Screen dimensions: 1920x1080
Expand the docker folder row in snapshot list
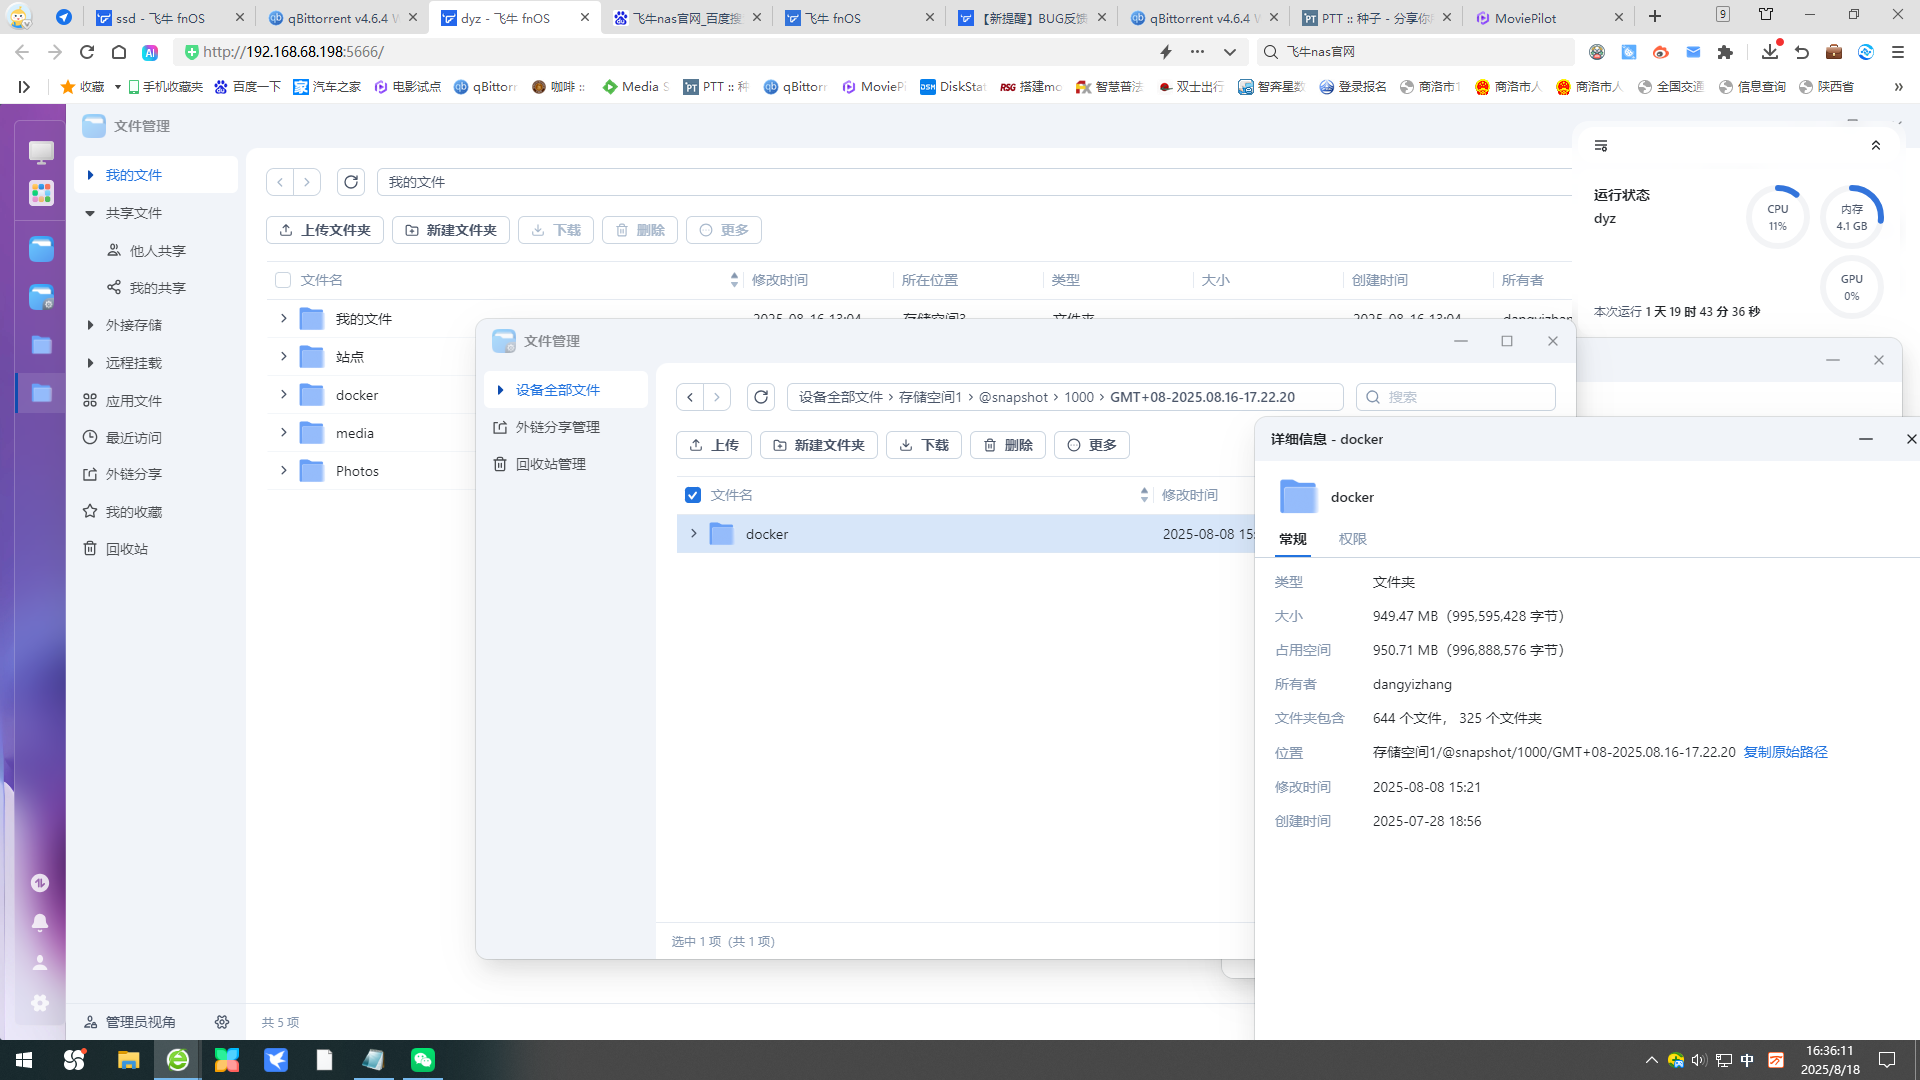click(693, 534)
